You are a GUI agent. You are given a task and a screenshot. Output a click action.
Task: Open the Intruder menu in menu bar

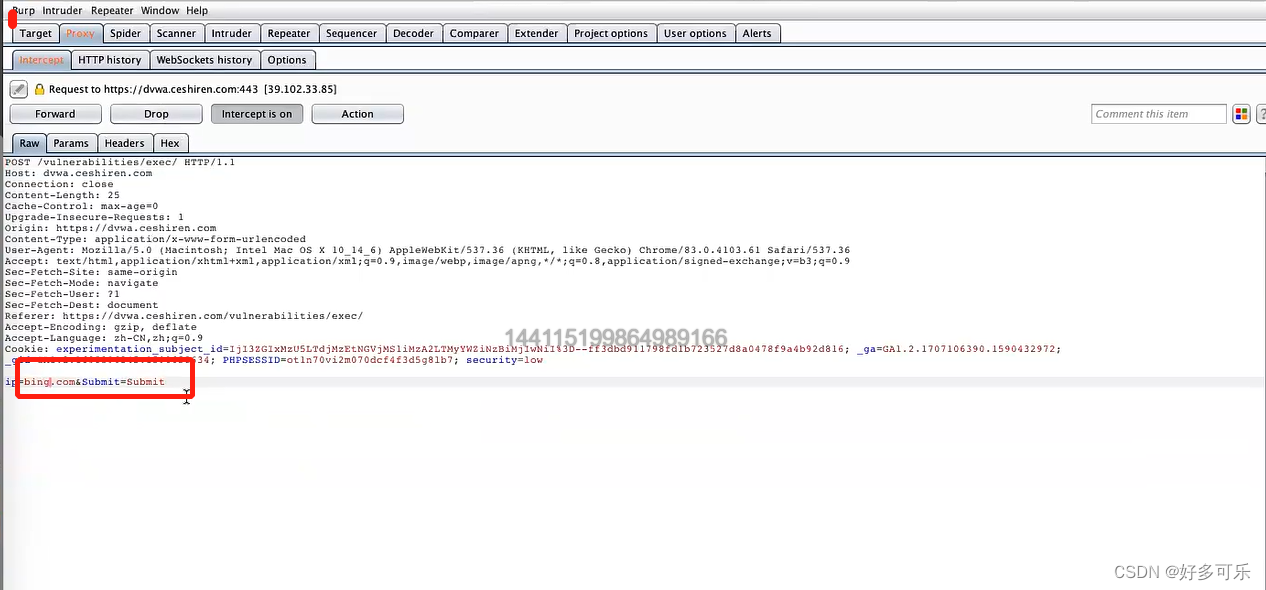tap(62, 10)
